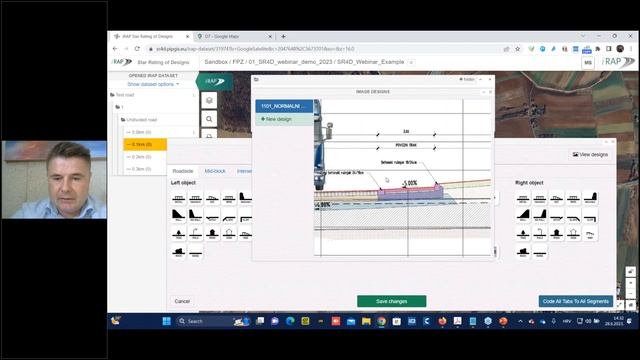Add a New design
Screen dimensions: 640x360
(284, 119)
